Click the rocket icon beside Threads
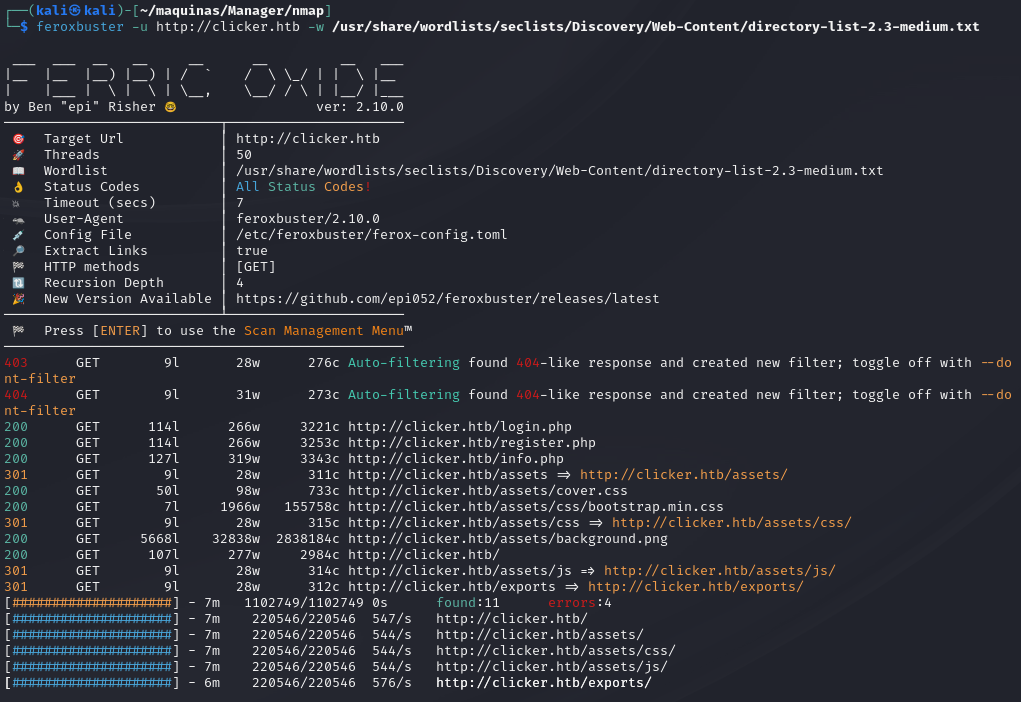Screen dimensions: 1021x702 coord(18,155)
